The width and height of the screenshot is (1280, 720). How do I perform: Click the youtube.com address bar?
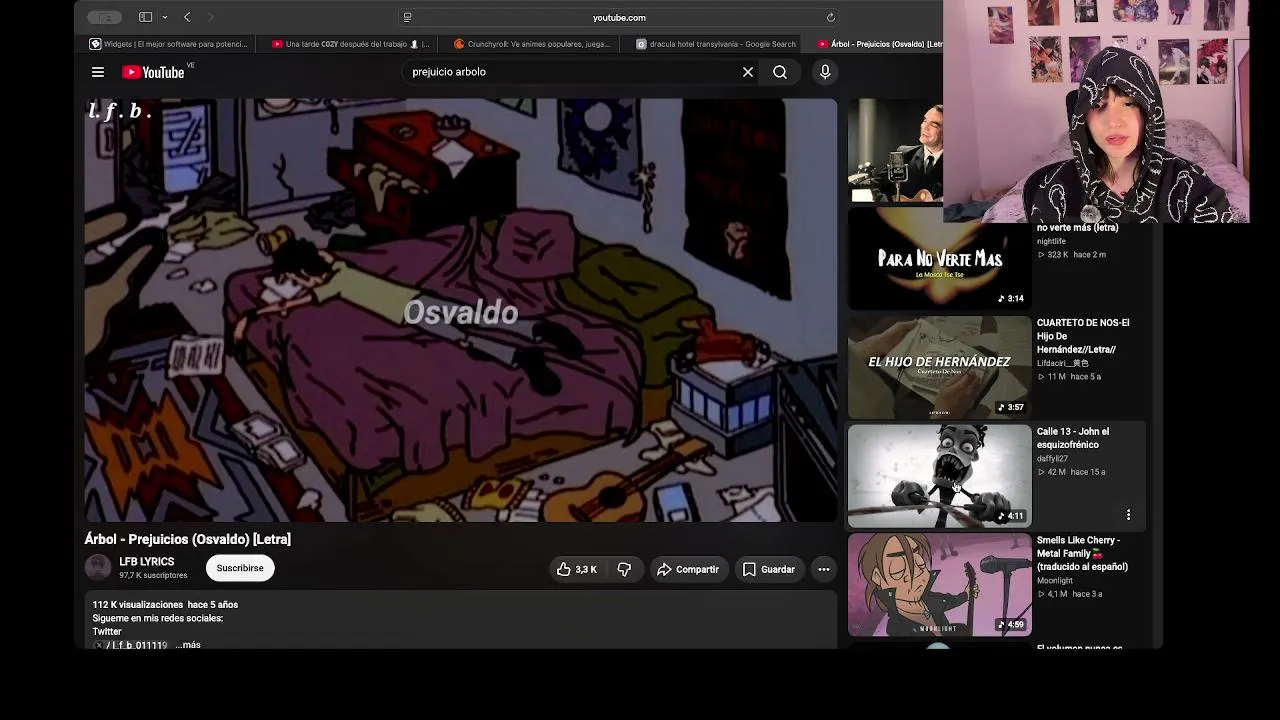pyautogui.click(x=619, y=17)
